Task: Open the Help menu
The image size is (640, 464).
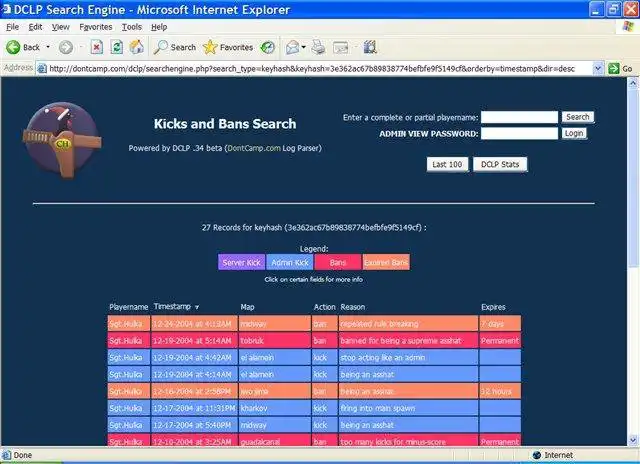Action: coord(159,27)
